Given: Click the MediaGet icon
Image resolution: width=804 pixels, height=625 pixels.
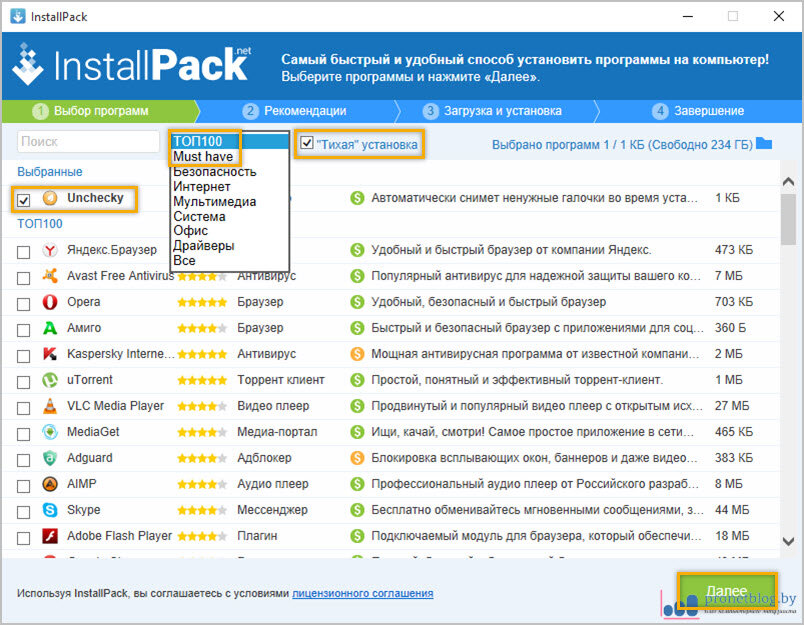Looking at the screenshot, I should tap(50, 432).
